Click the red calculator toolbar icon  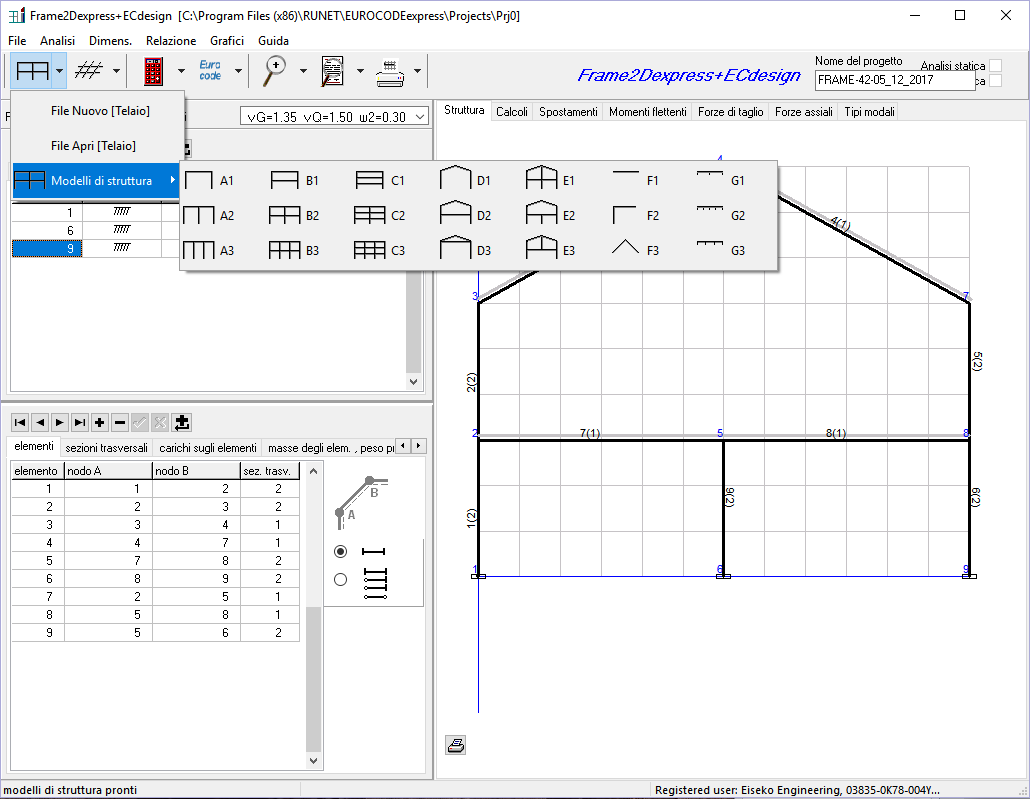[x=154, y=71]
